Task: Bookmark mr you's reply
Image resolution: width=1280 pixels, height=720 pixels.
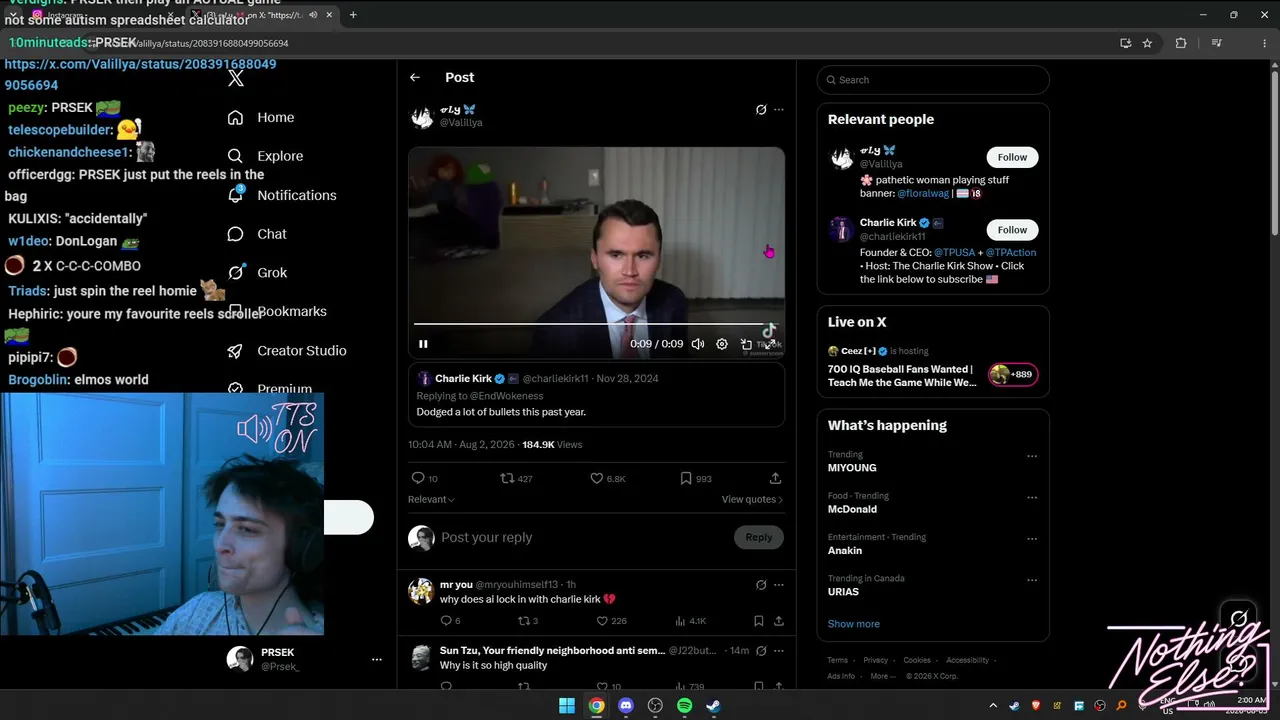Action: pos(759,621)
